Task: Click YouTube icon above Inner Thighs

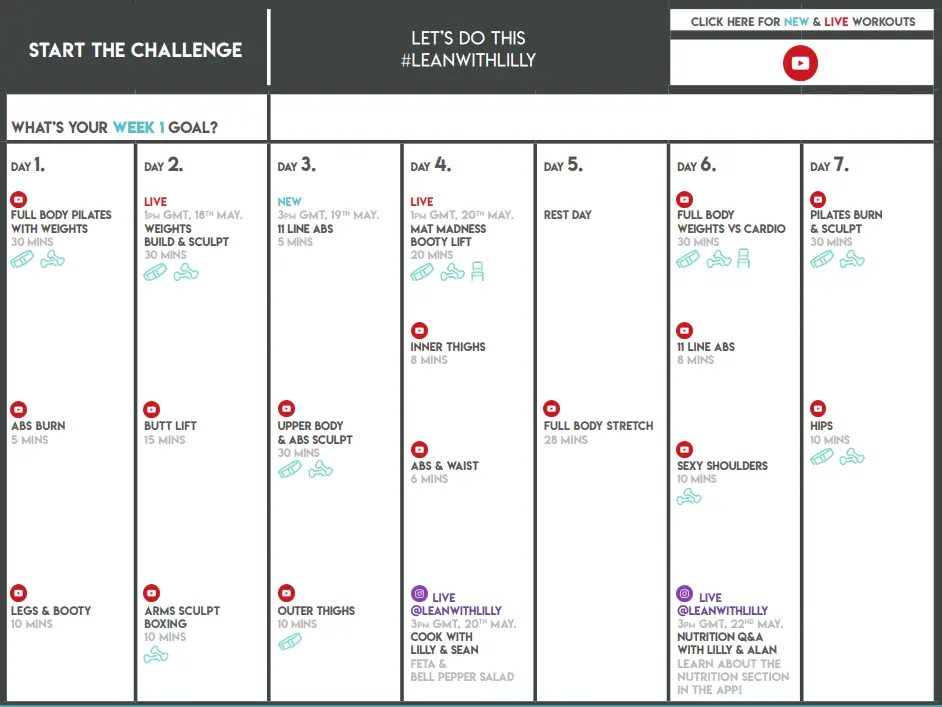Action: click(419, 331)
